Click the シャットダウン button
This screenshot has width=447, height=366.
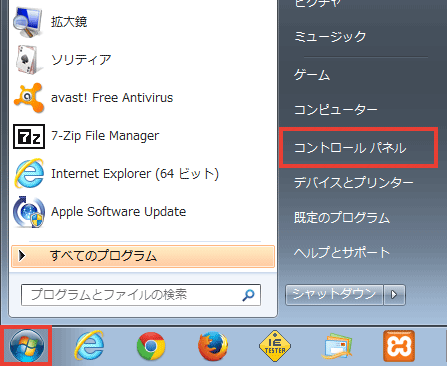coord(334,295)
